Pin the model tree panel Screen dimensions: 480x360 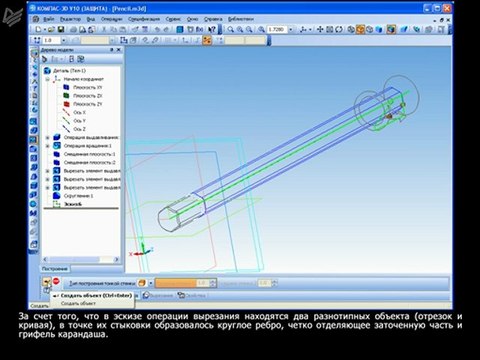click(112, 50)
